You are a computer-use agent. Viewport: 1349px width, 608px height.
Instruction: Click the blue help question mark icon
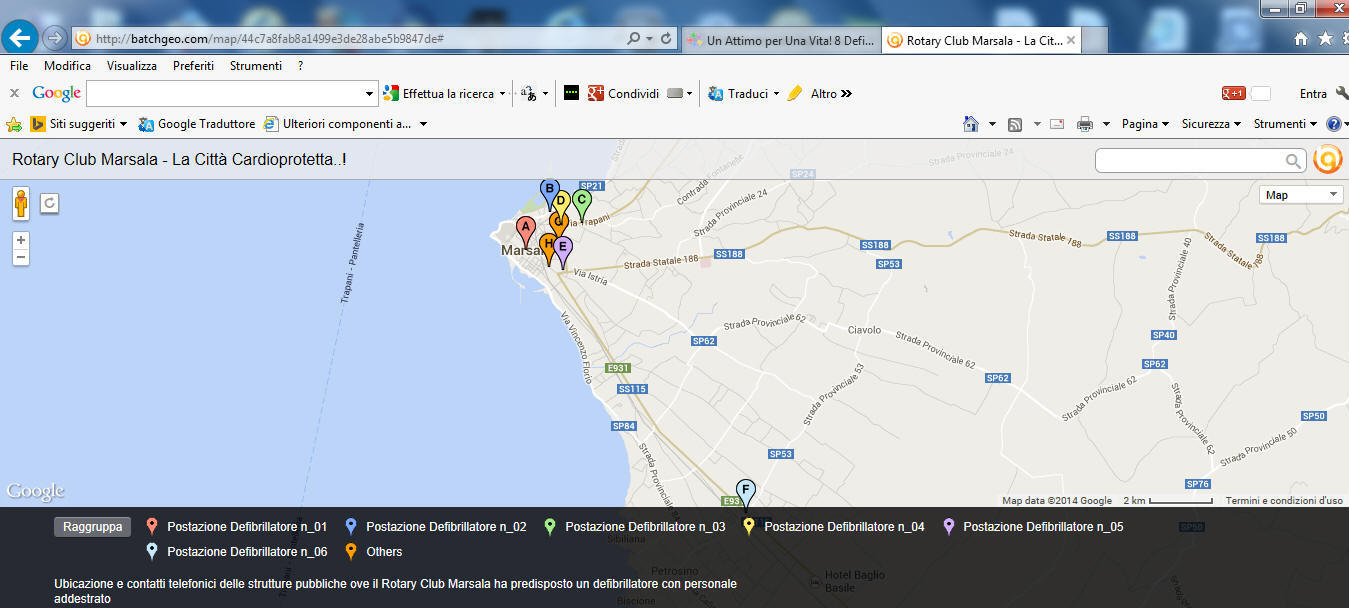pyautogui.click(x=1333, y=124)
